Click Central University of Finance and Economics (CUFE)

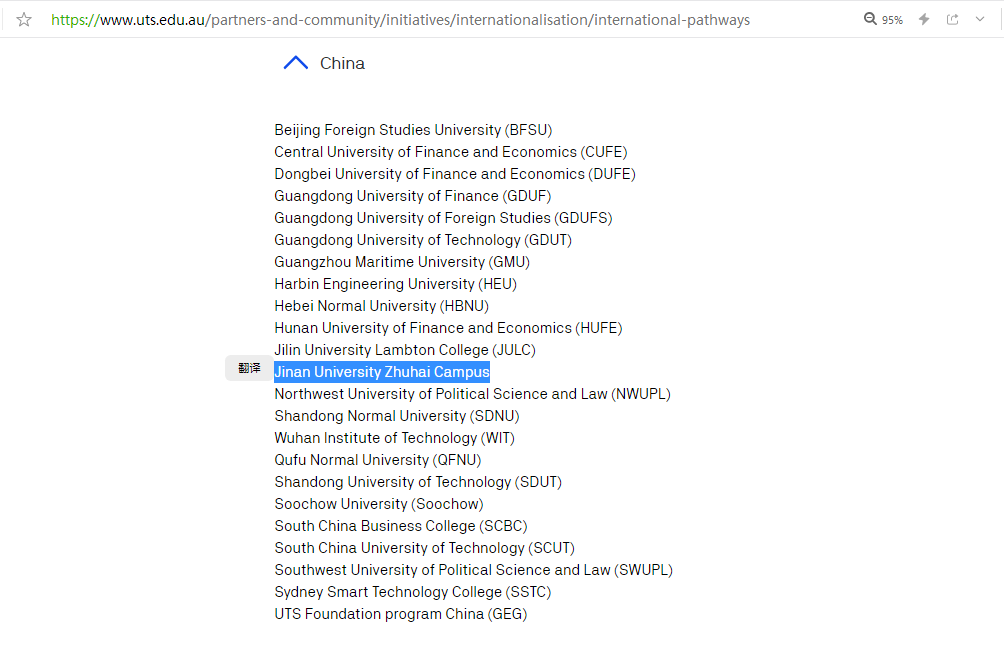(x=451, y=152)
